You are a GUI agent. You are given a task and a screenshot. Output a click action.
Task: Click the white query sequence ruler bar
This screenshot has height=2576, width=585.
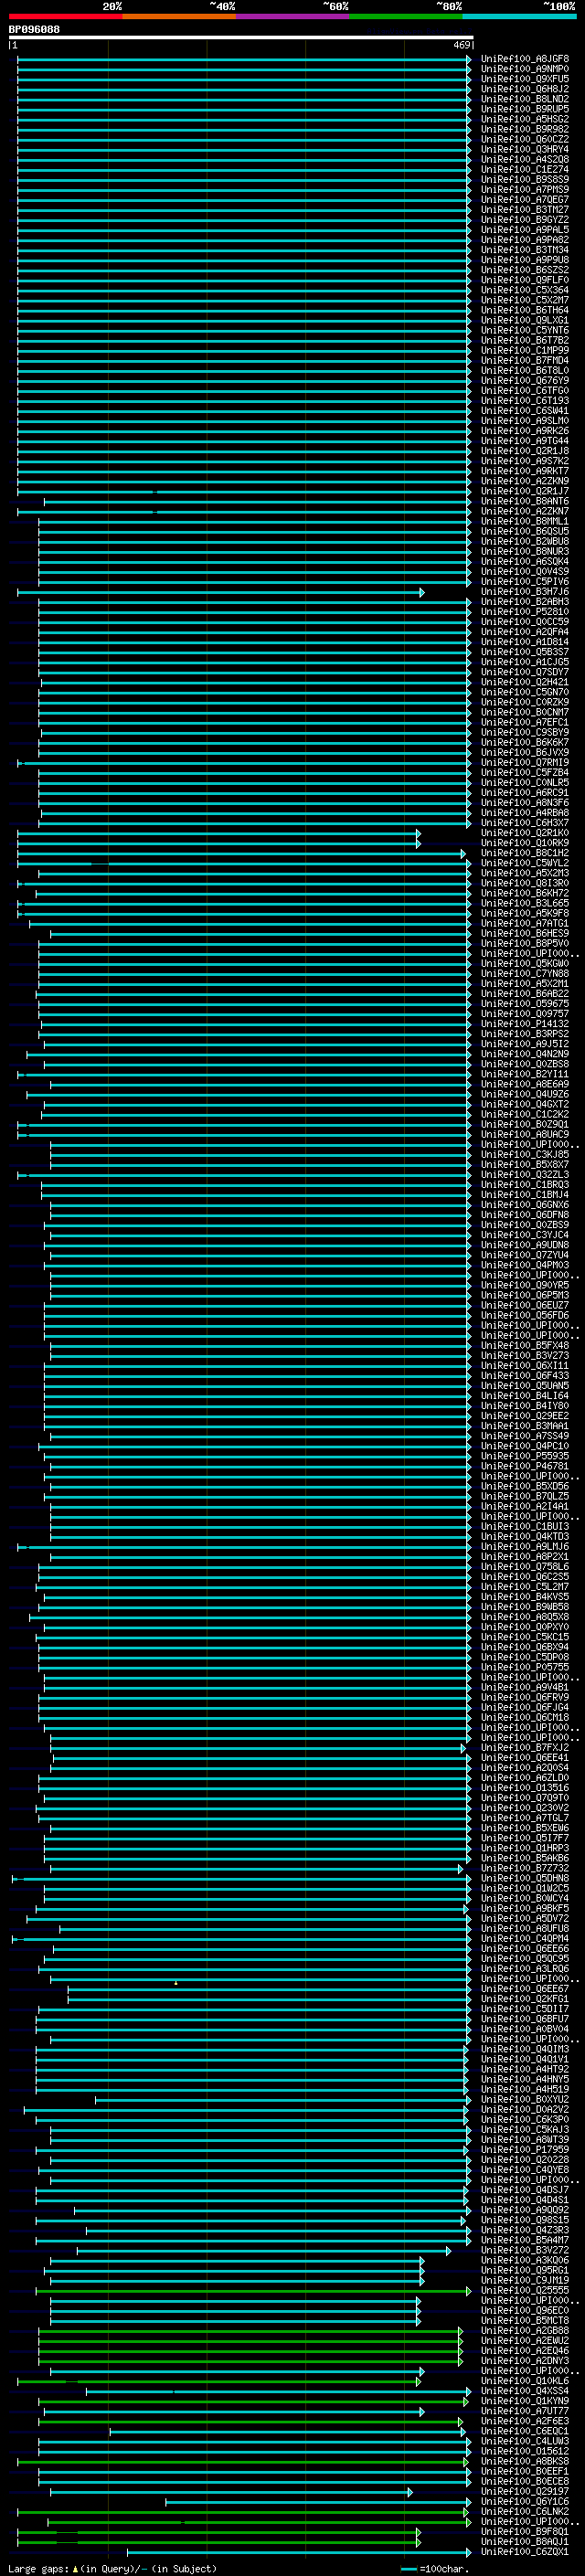point(240,37)
